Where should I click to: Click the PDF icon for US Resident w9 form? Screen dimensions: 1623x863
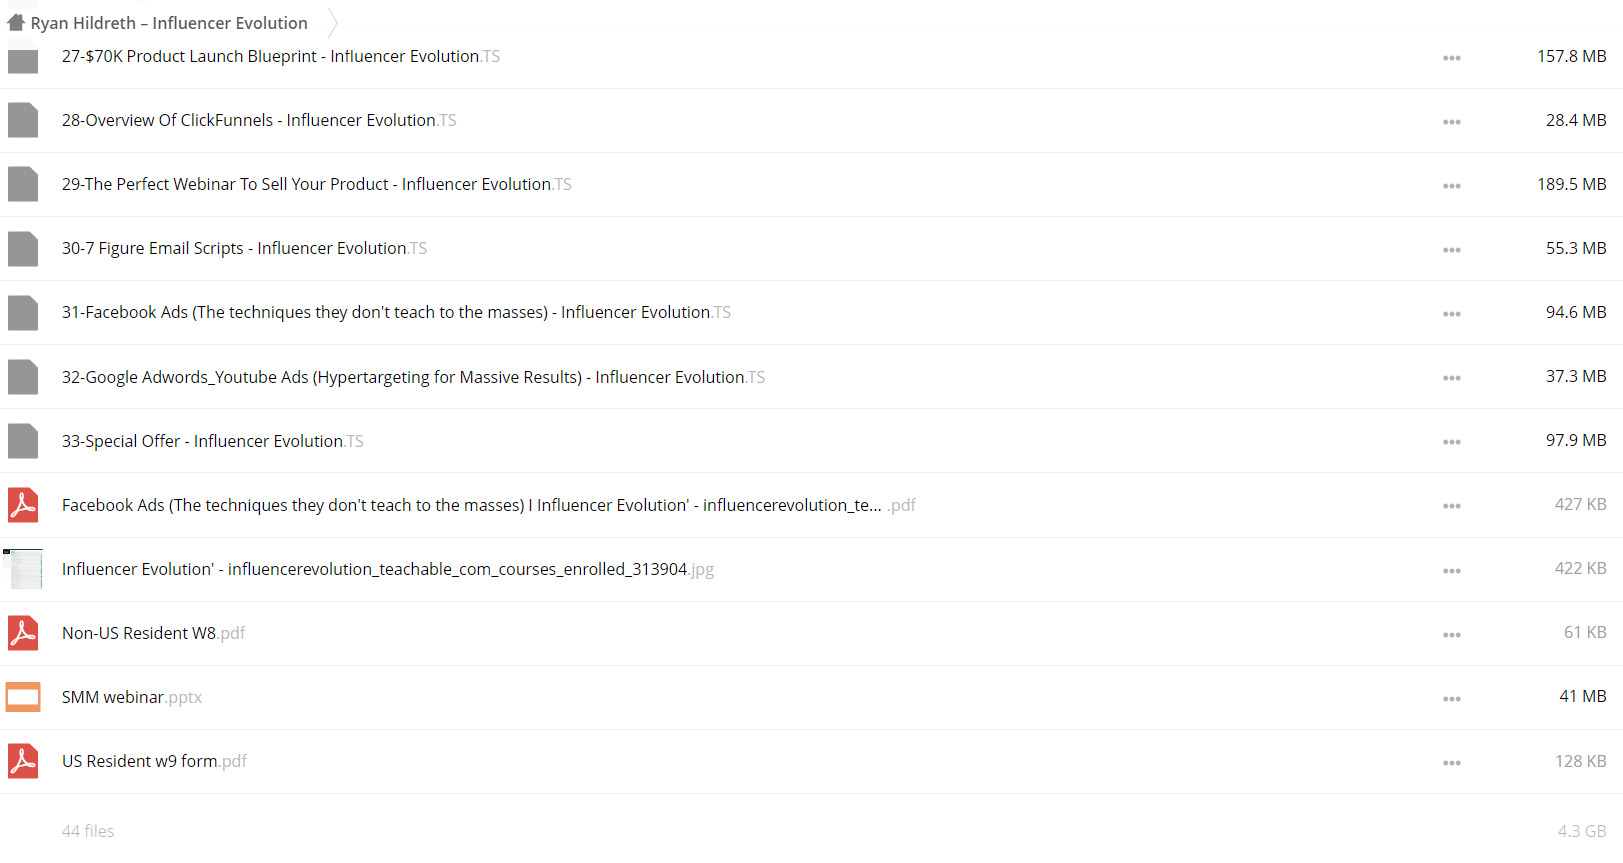click(x=23, y=761)
